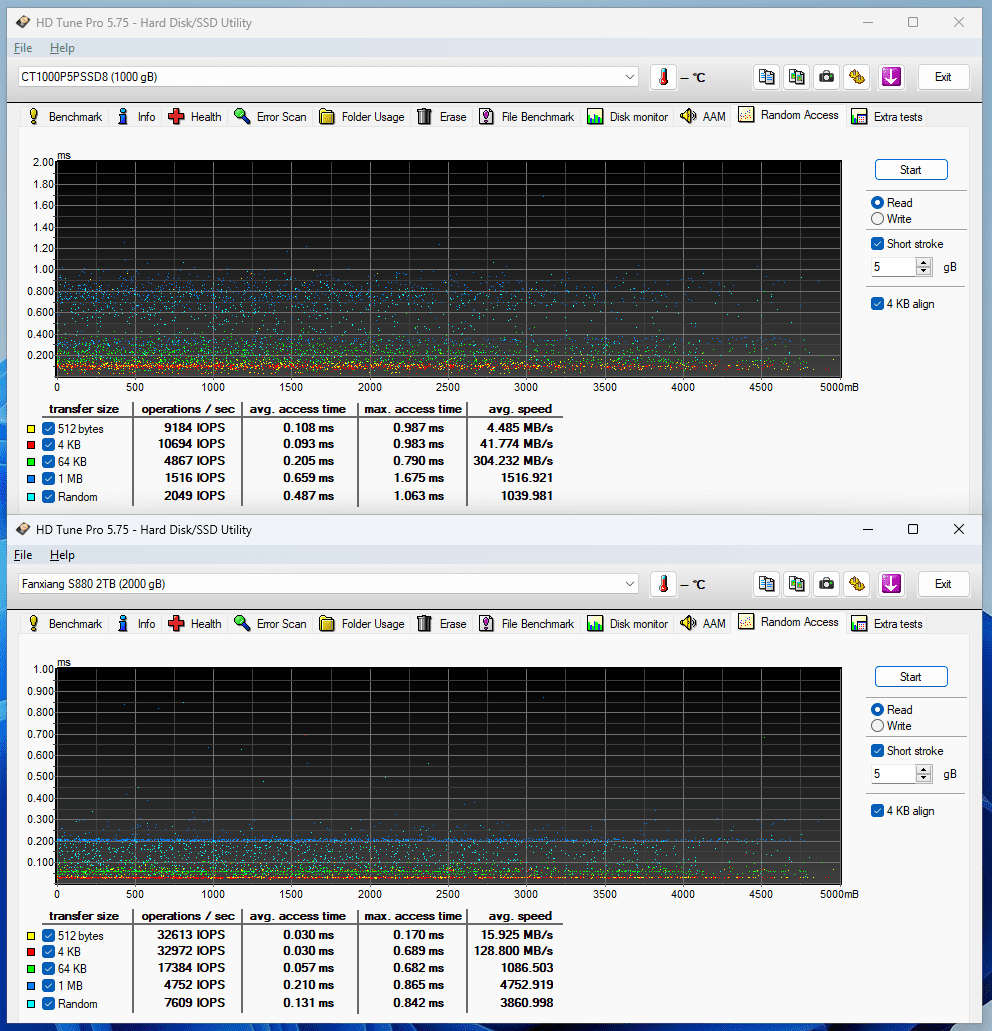Image resolution: width=992 pixels, height=1031 pixels.
Task: Open Benchmark tab in Fanxiang window
Action: tap(64, 624)
